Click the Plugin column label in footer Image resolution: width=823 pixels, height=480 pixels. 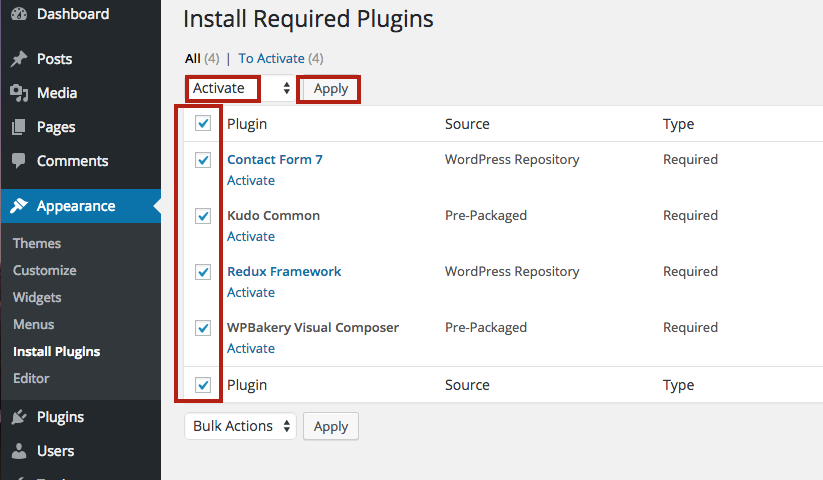pos(247,386)
